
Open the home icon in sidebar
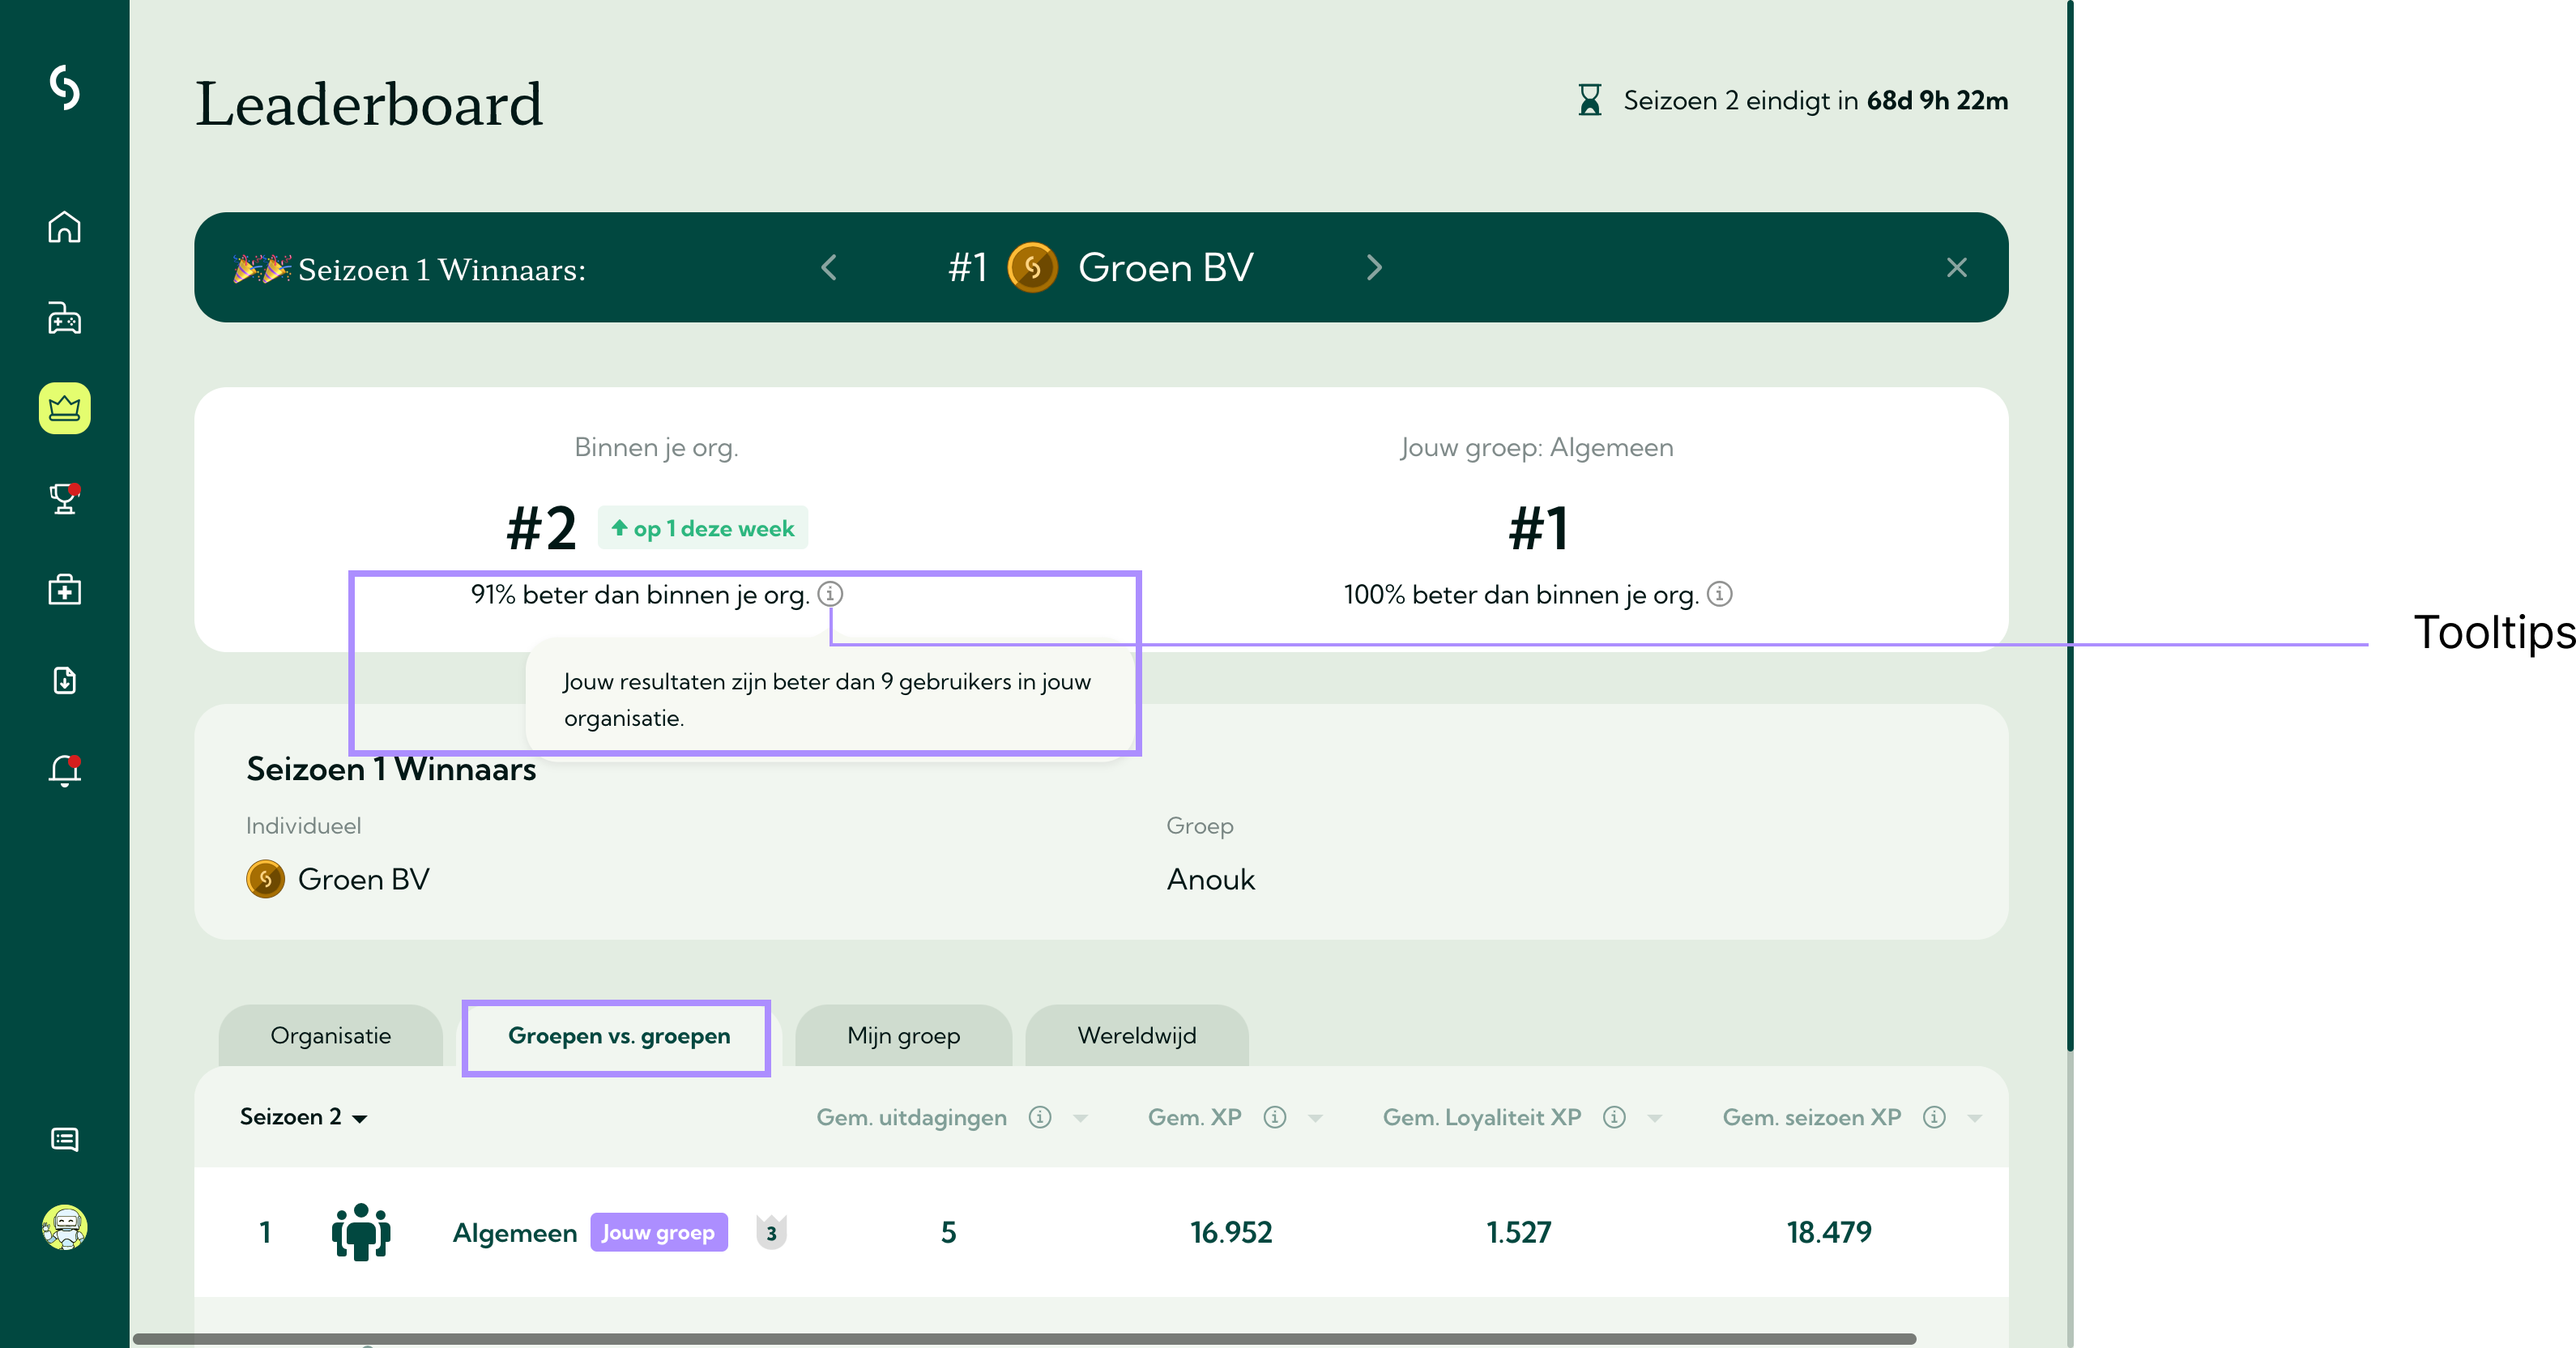(x=64, y=227)
